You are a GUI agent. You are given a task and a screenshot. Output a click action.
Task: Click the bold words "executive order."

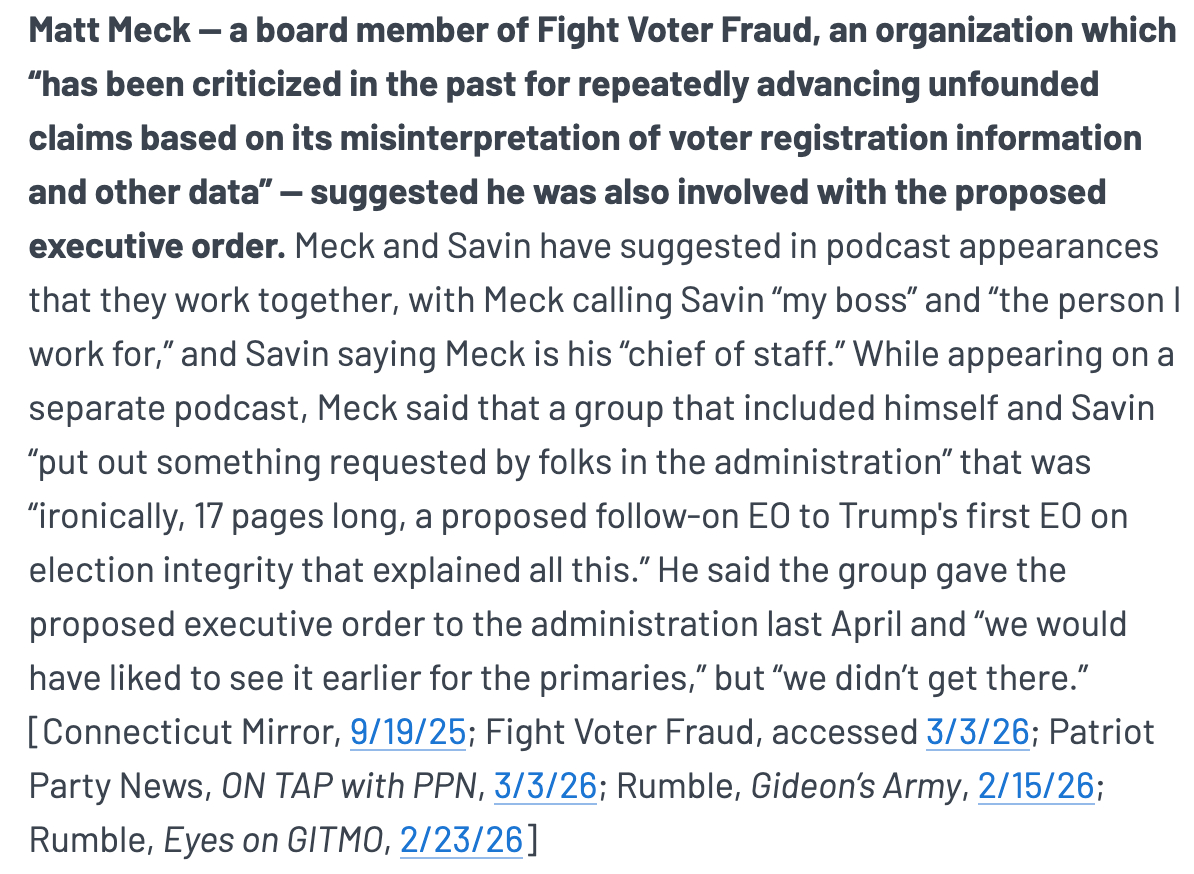click(157, 247)
